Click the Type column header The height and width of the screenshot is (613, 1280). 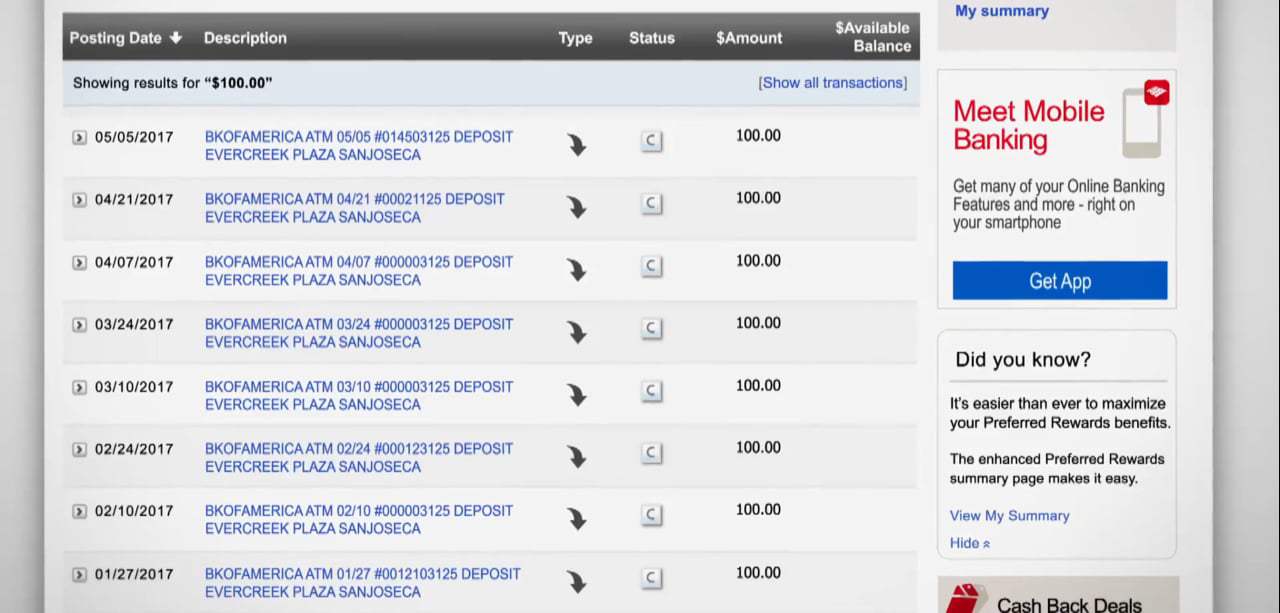575,38
